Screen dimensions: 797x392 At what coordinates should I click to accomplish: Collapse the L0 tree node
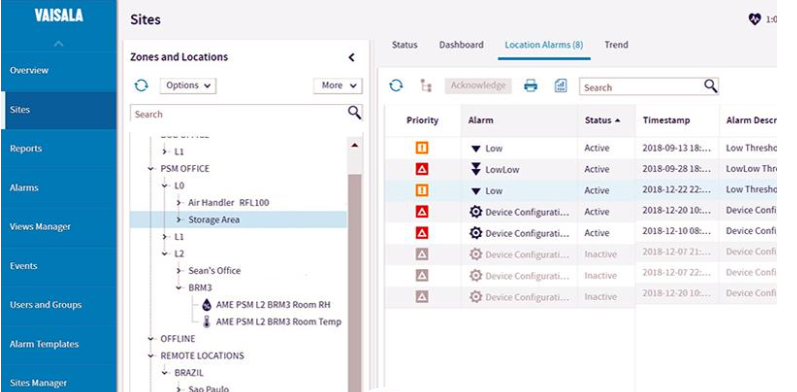(x=165, y=186)
